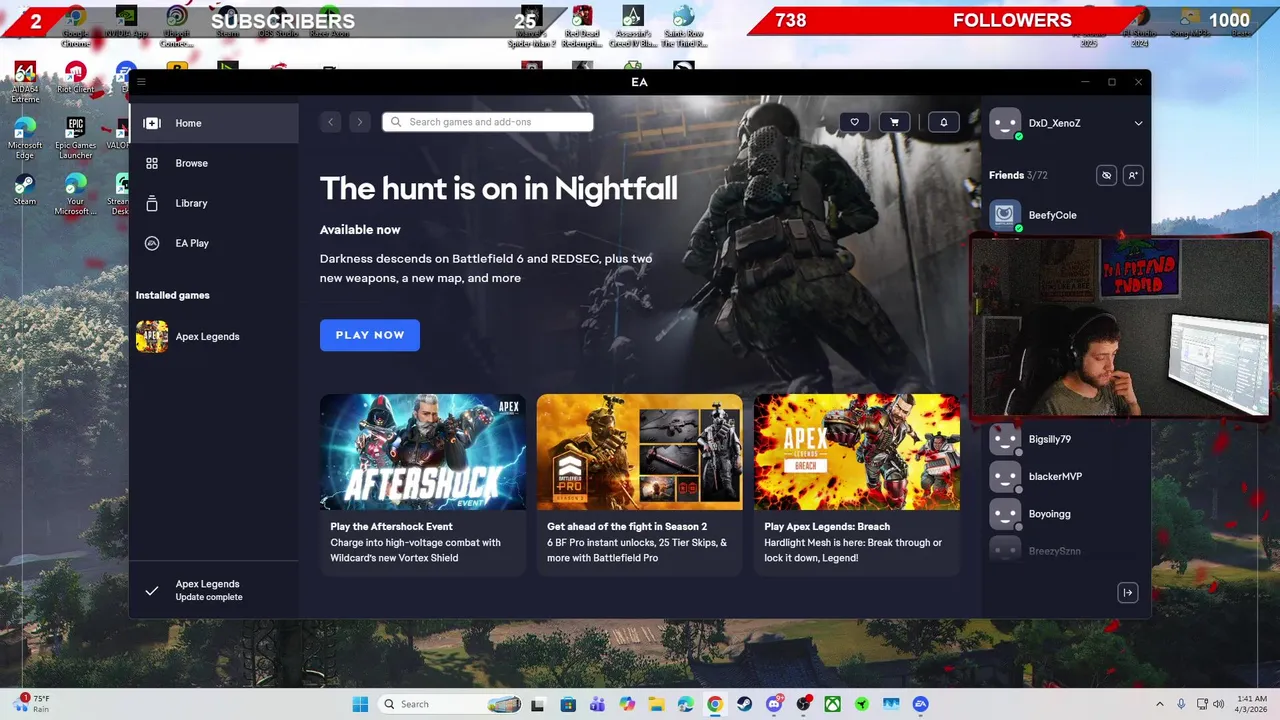Toggle friends online visibility eye icon

(x=1106, y=175)
